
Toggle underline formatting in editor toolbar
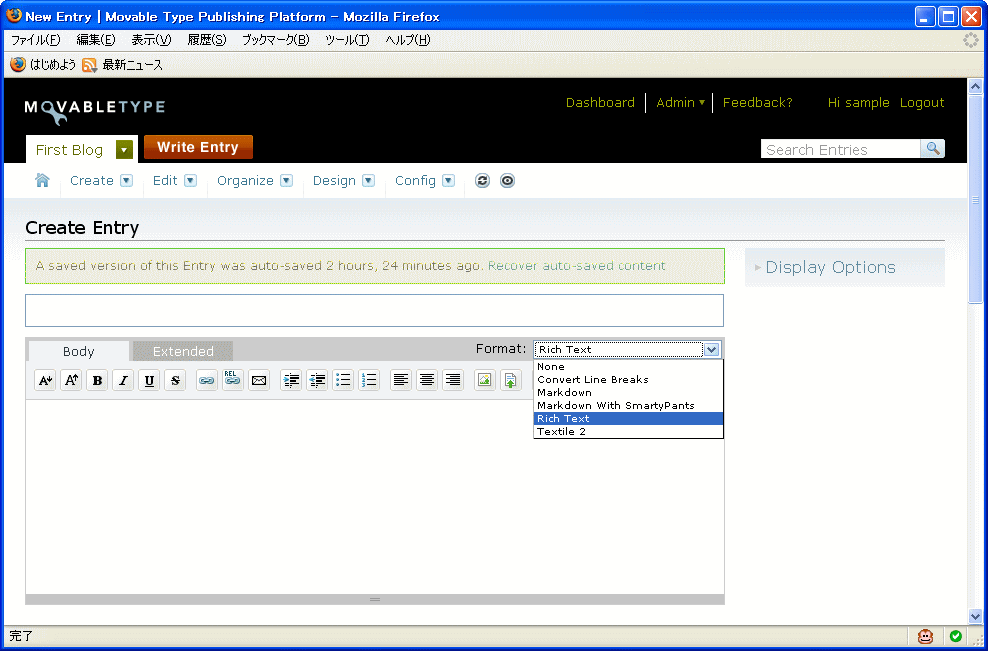[x=149, y=380]
